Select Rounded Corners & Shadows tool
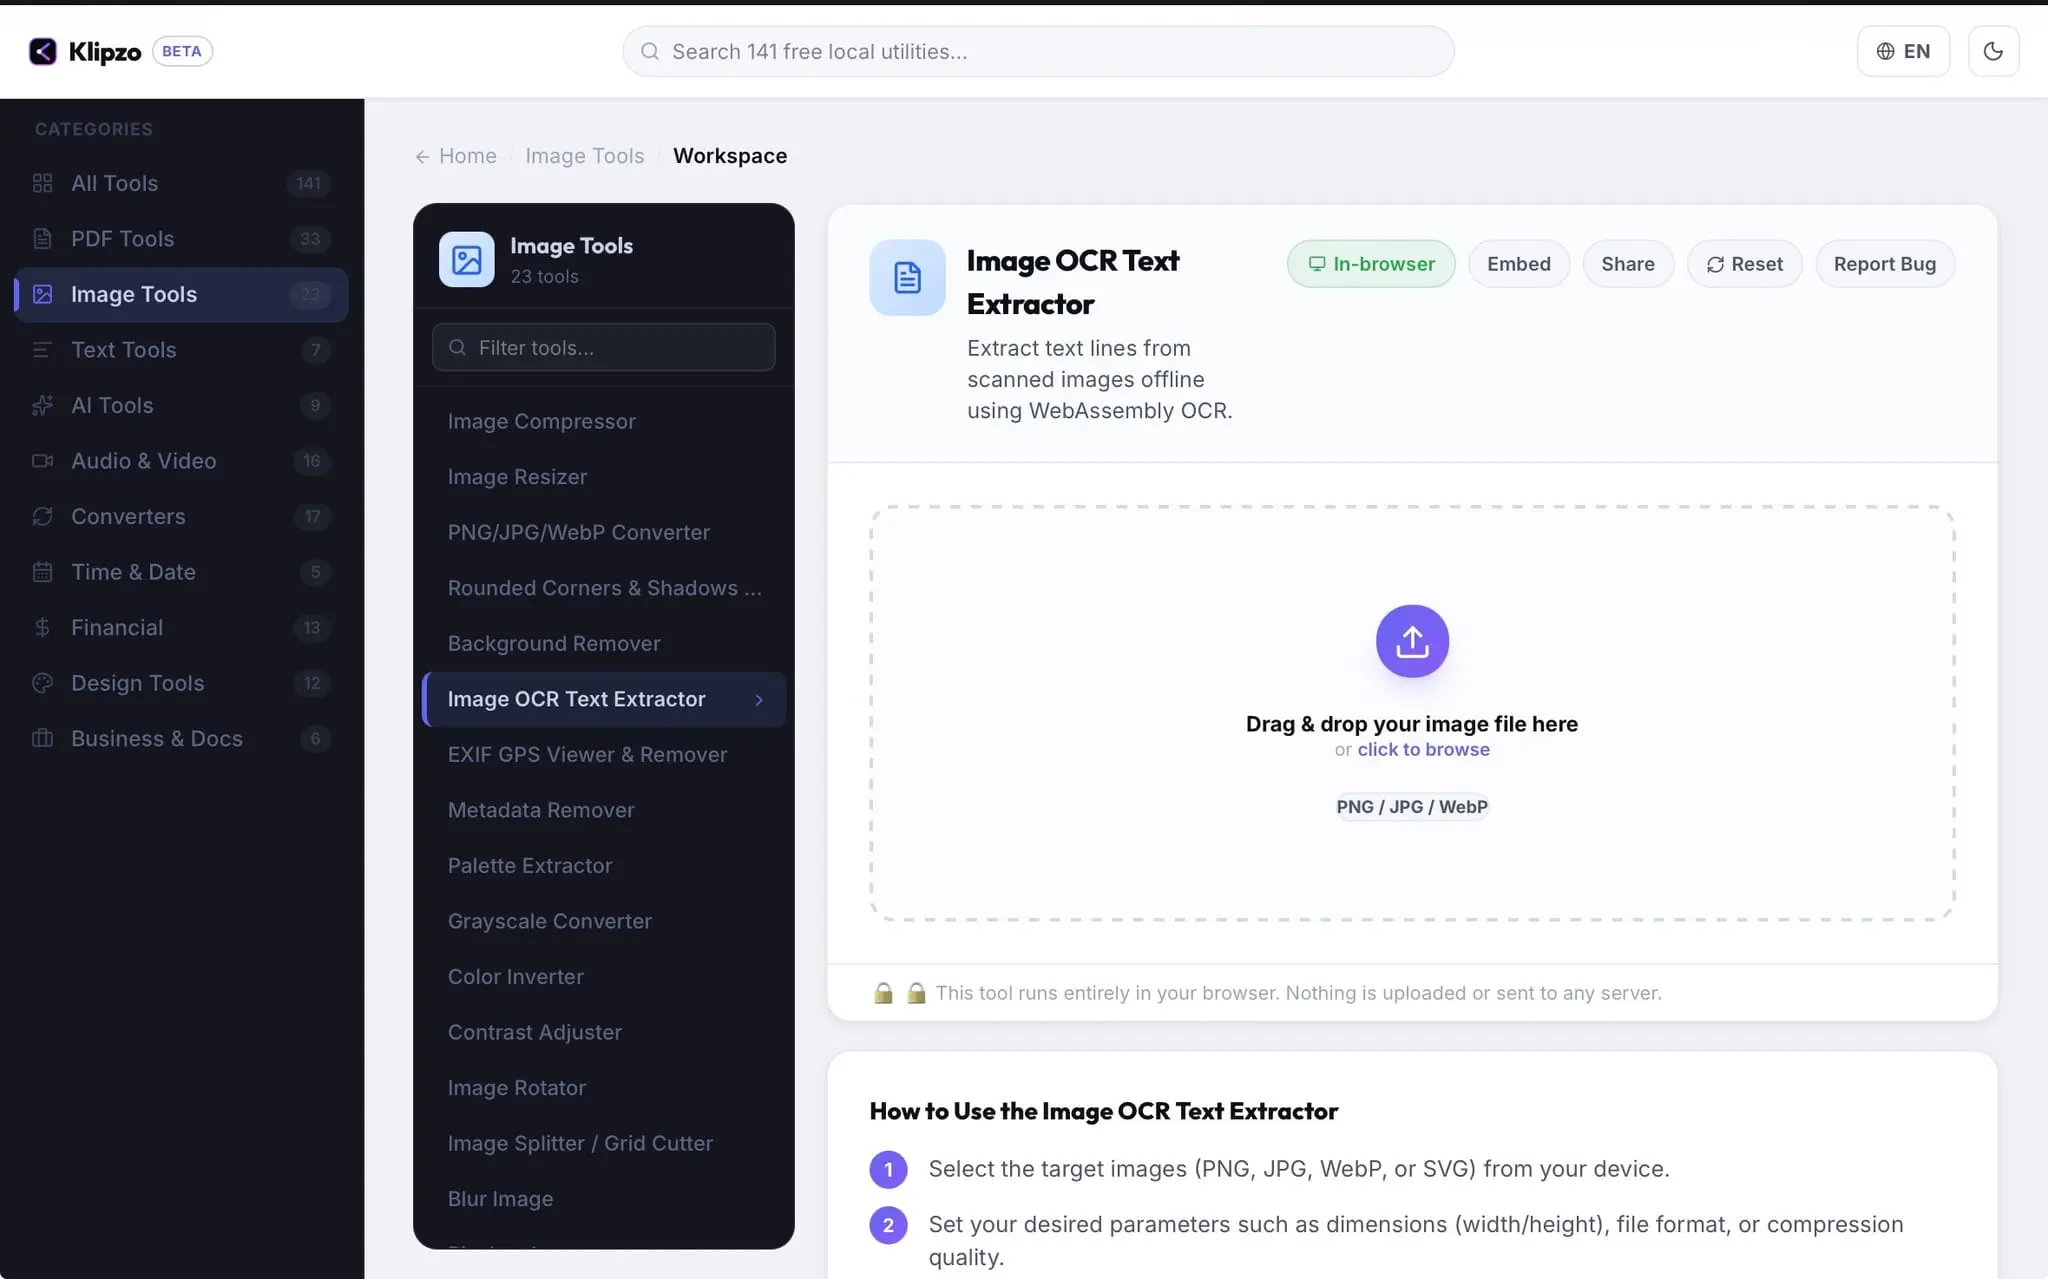Viewport: 2048px width, 1279px height. 603,588
